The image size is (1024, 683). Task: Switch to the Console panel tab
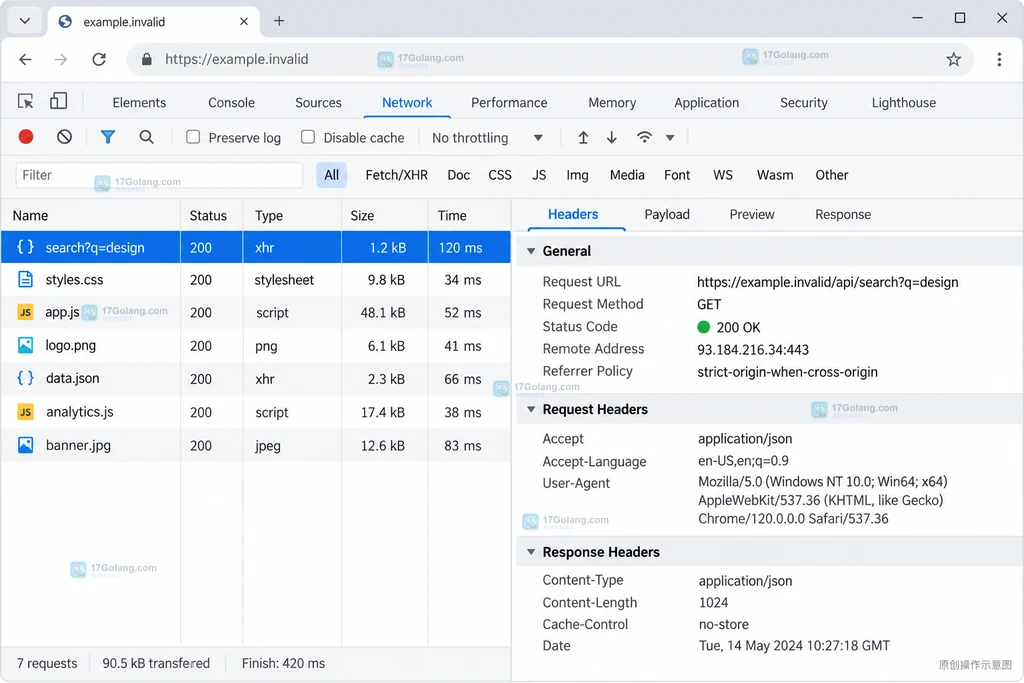click(x=231, y=103)
